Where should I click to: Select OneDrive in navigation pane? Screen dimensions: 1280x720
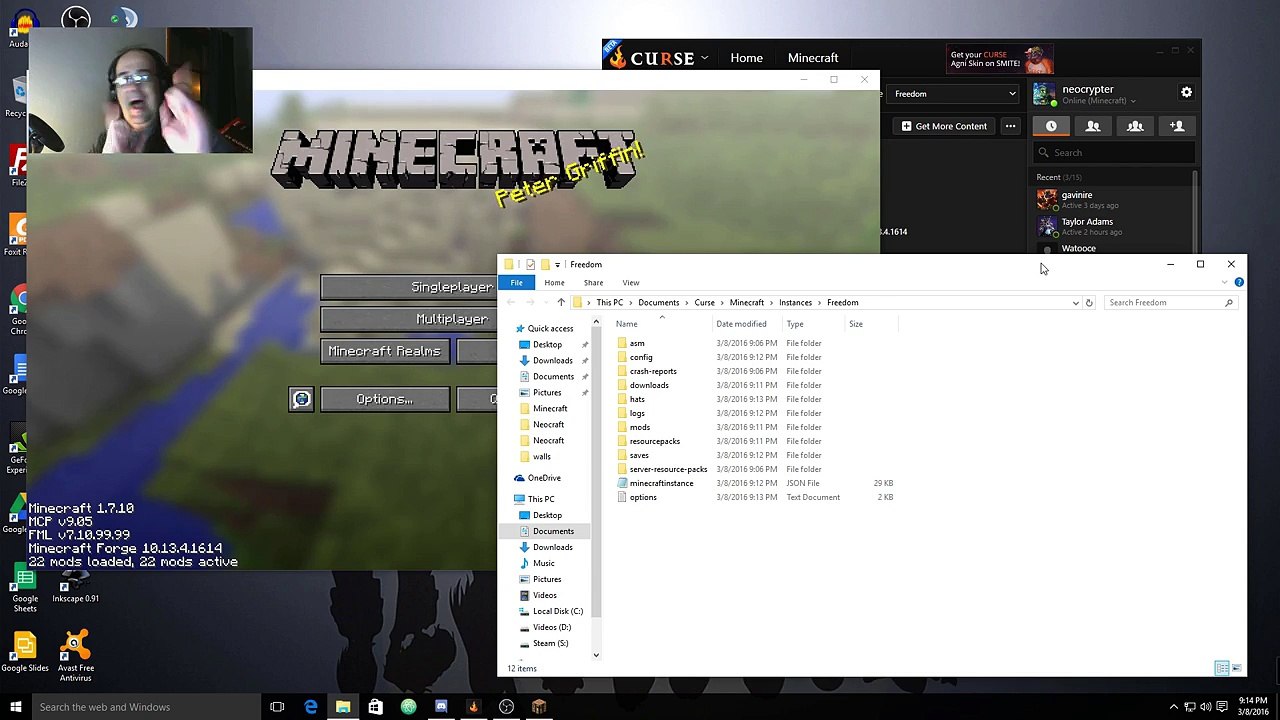tap(544, 478)
